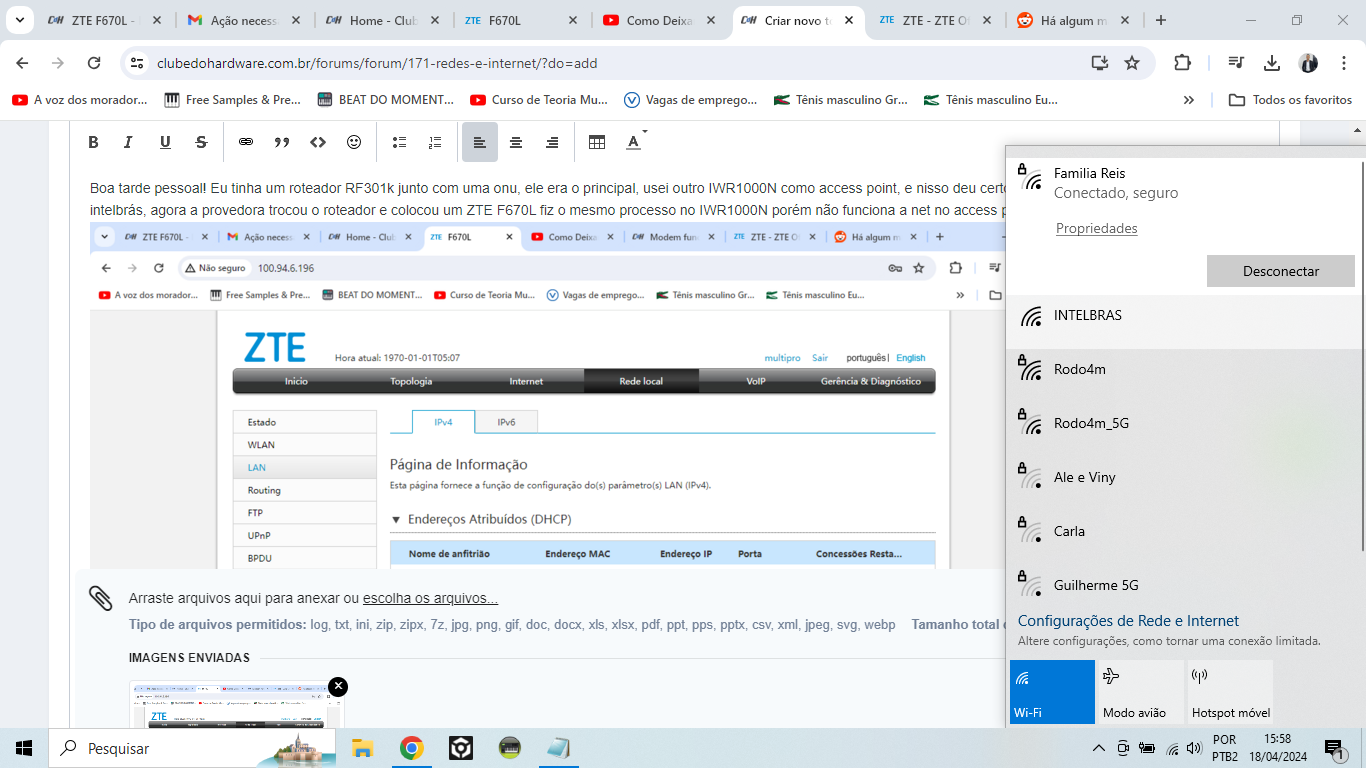
Task: Toggle the Wi-Fi quick action tile
Action: tap(1052, 692)
